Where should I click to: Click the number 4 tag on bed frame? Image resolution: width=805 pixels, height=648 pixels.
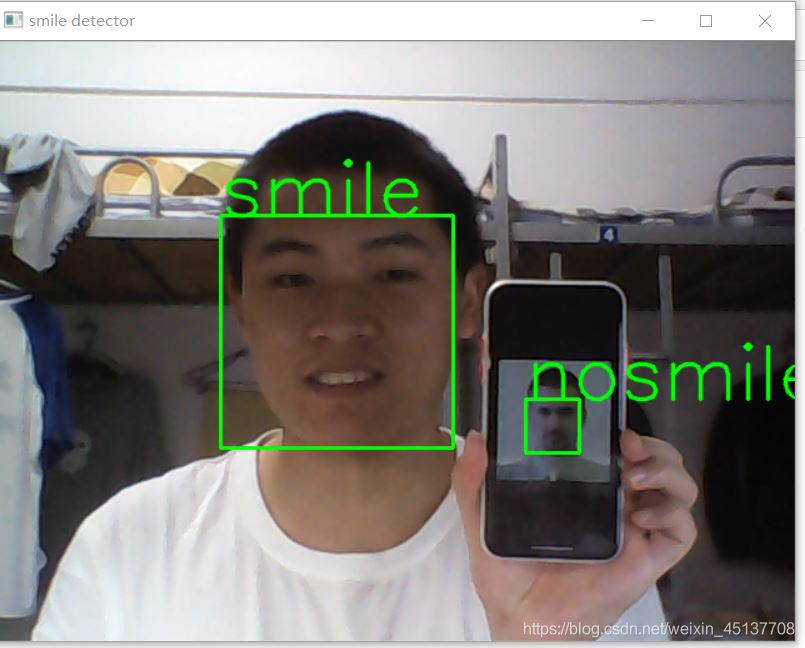[608, 234]
